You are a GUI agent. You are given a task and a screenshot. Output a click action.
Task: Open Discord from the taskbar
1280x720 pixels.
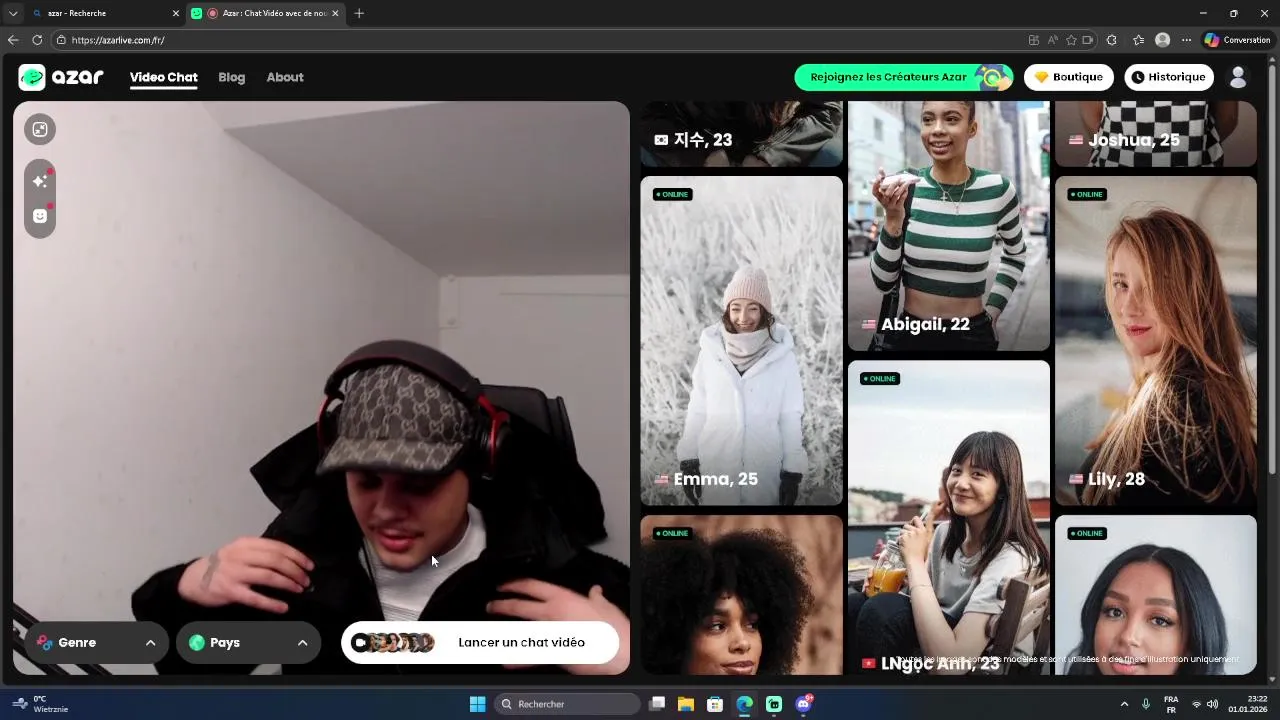tap(803, 704)
